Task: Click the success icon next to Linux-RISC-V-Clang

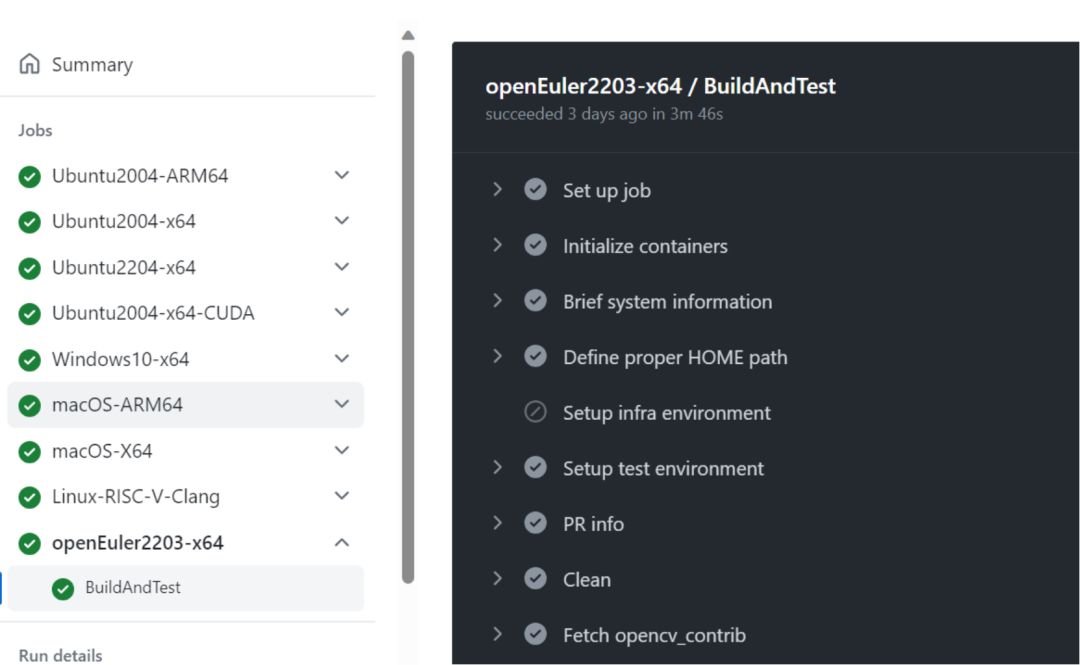Action: point(30,497)
